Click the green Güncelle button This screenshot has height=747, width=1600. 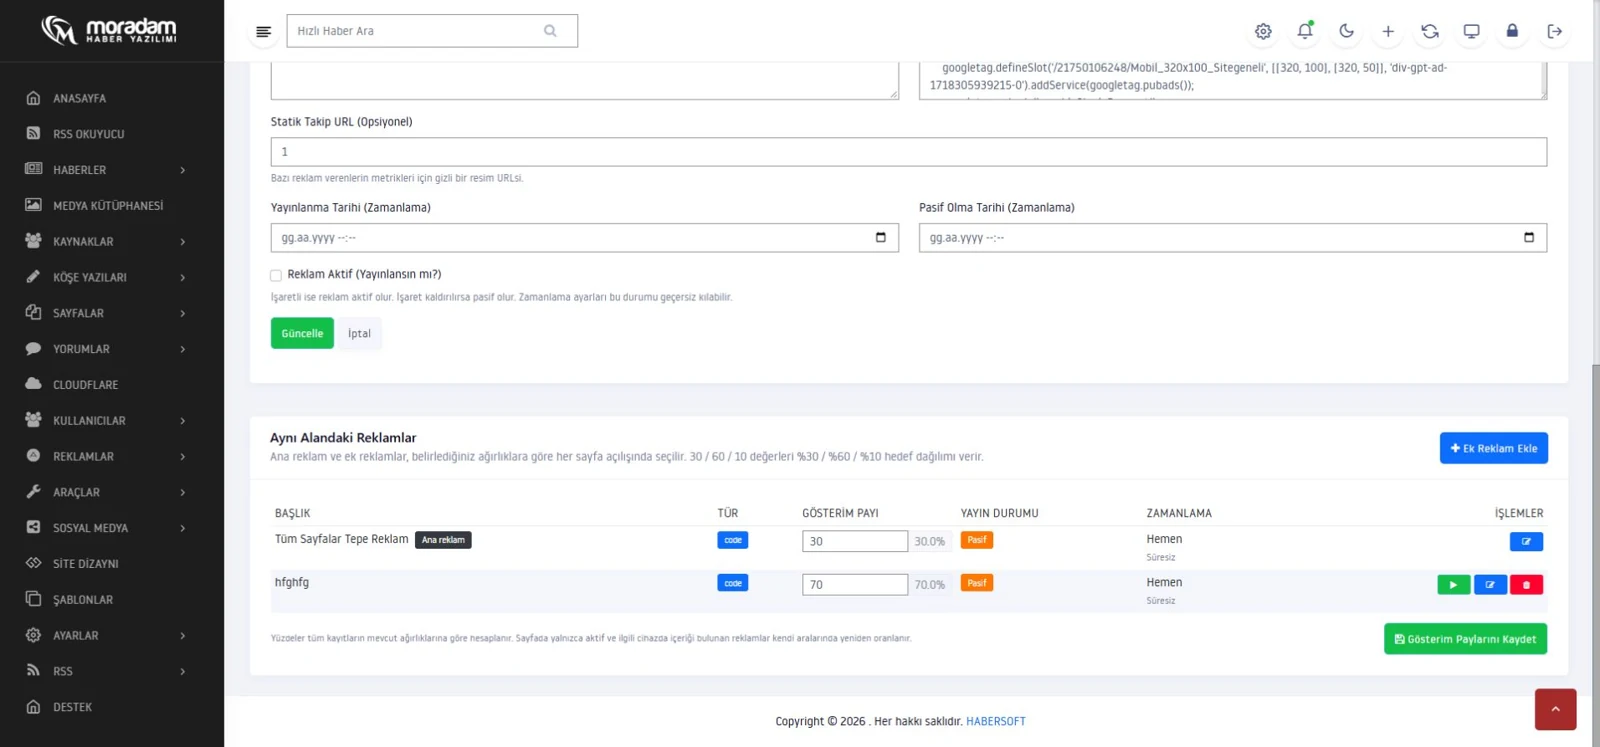pyautogui.click(x=302, y=333)
